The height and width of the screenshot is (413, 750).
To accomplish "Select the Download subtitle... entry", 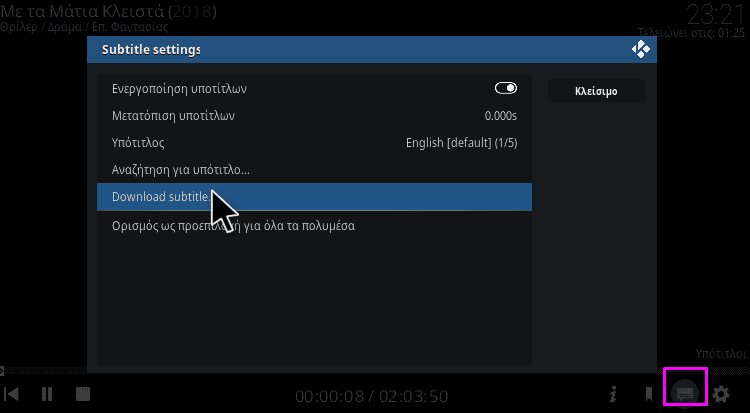I will click(314, 197).
